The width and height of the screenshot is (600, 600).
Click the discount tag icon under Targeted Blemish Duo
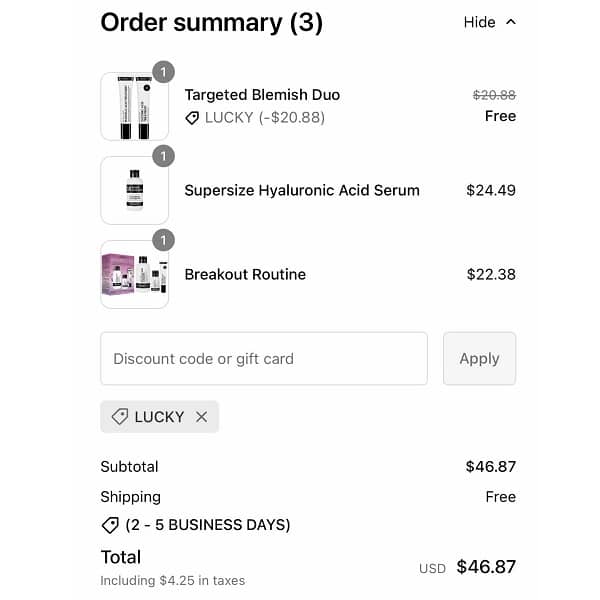[x=193, y=118]
